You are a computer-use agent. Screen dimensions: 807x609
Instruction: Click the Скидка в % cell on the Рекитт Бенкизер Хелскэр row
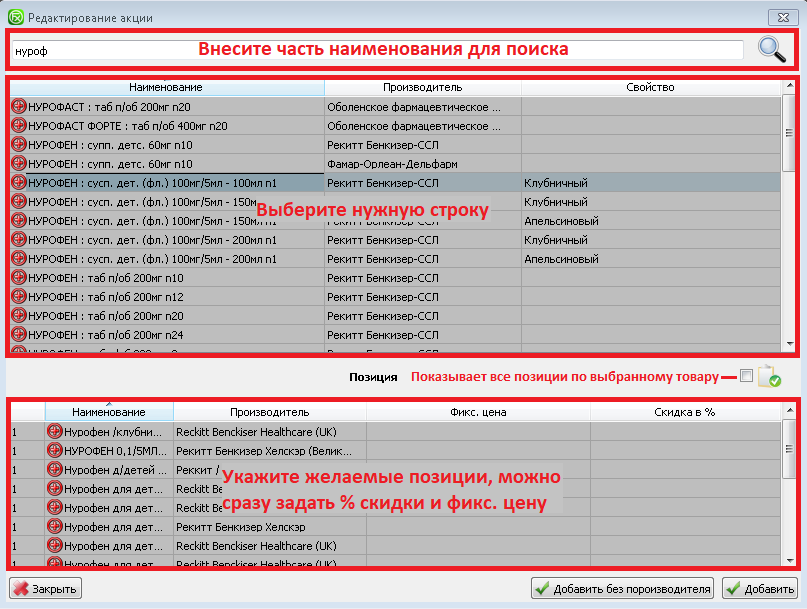pyautogui.click(x=685, y=527)
